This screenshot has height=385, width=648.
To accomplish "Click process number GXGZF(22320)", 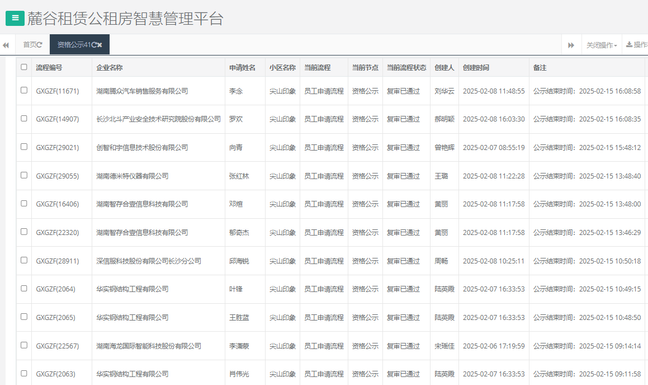I will [x=57, y=233].
